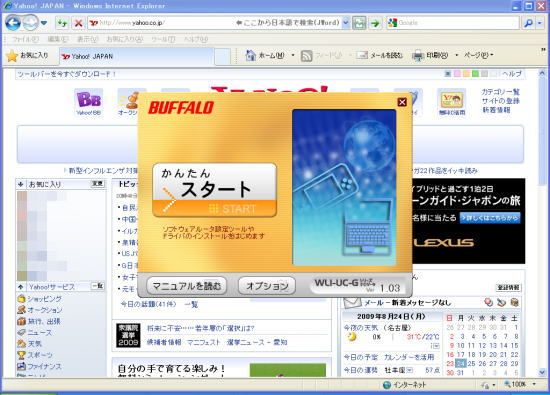
Task: Collapse the お気に入り sidebar section arrow
Action: [x=20, y=184]
